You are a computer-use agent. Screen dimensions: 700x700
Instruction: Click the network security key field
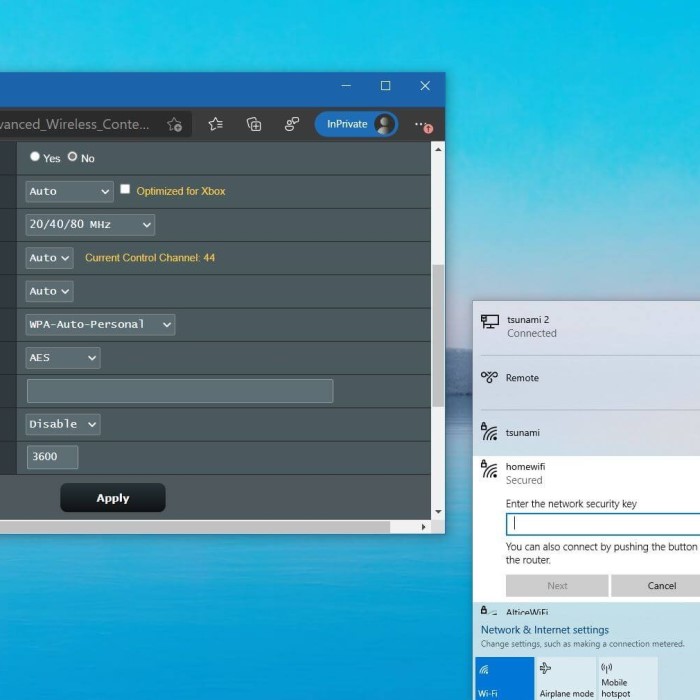pos(603,524)
